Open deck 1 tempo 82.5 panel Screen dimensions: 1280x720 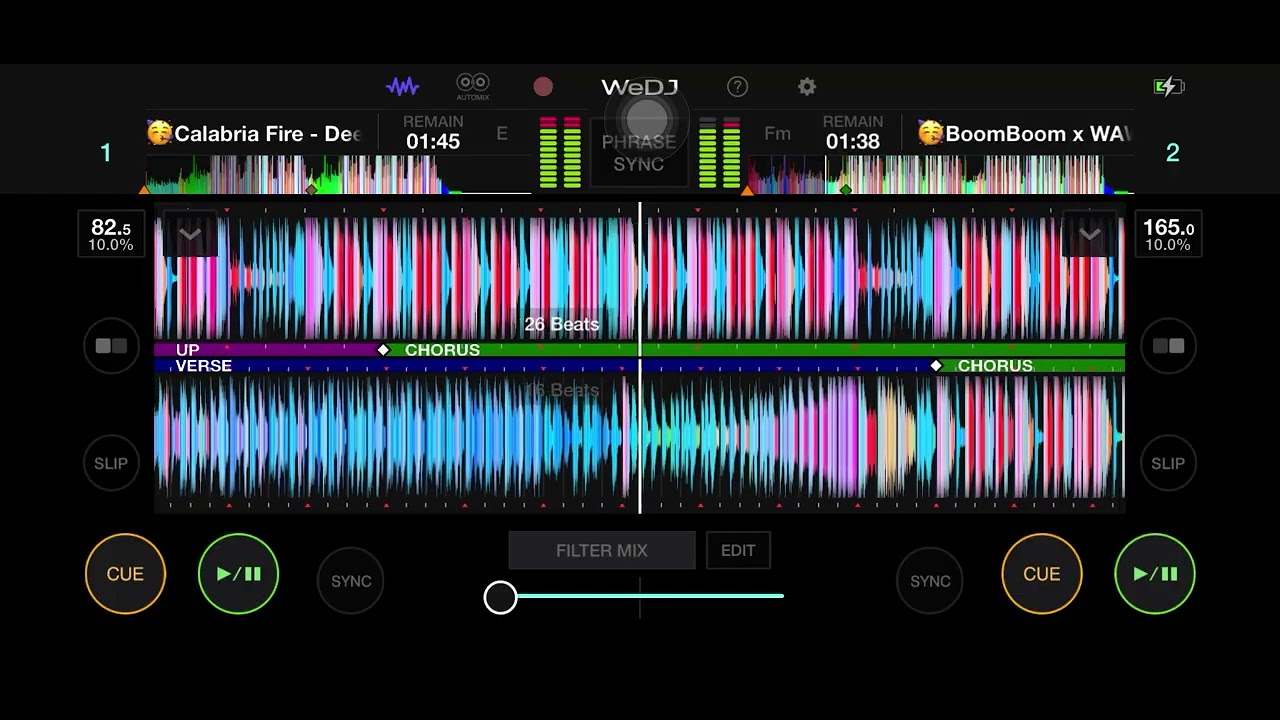[111, 234]
